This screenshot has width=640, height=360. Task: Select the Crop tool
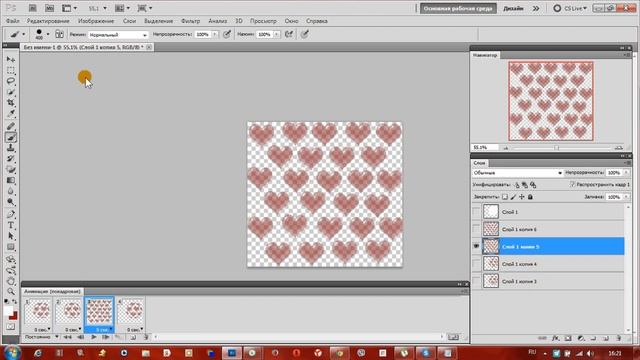11,102
